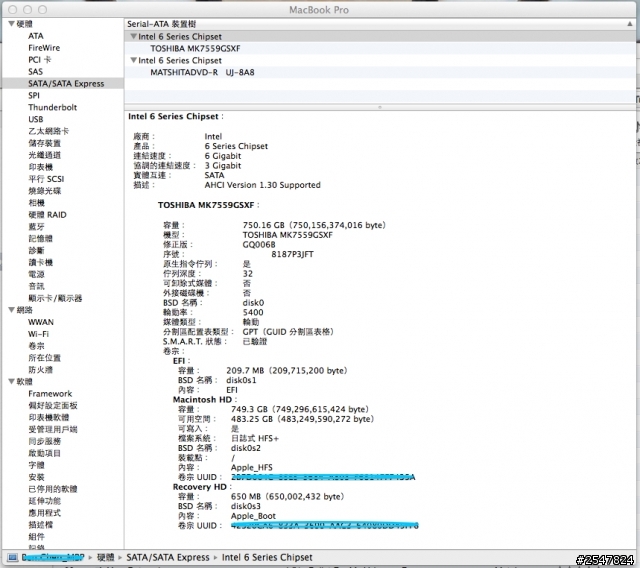Open the SPI sidebar item

coord(34,95)
